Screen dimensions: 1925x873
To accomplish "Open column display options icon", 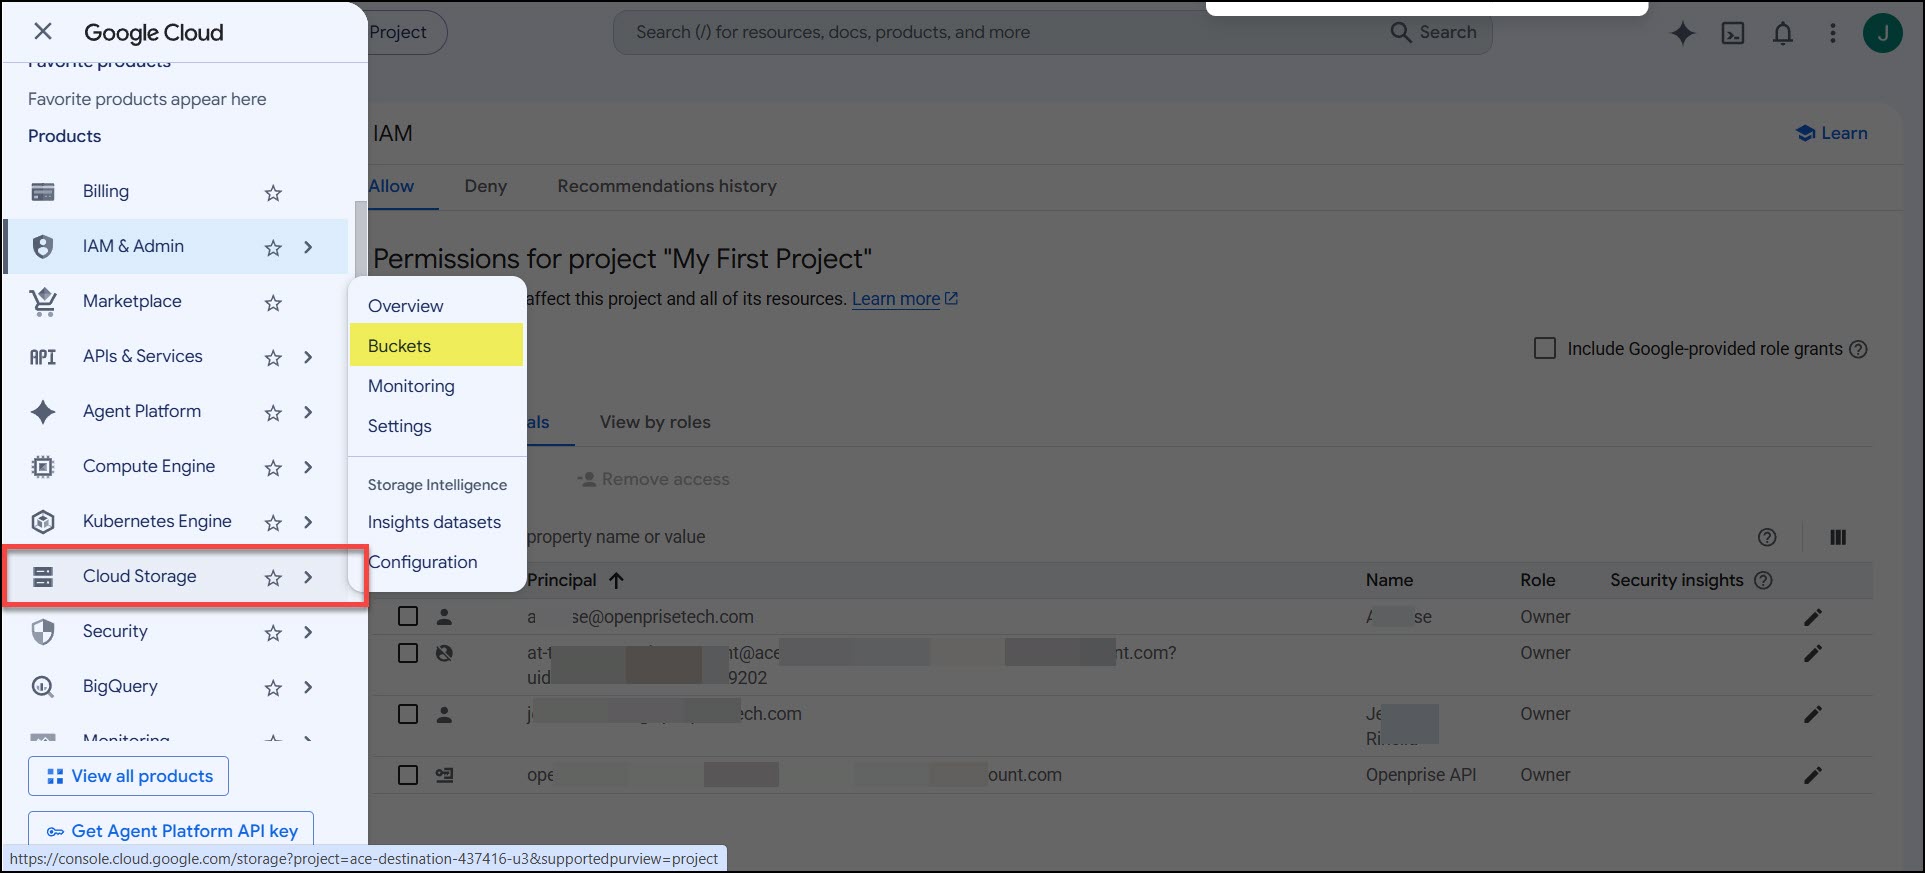I will 1838,537.
